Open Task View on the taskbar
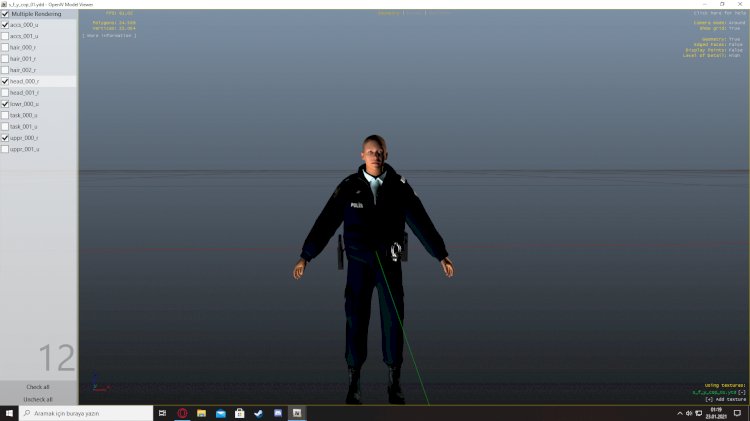Image resolution: width=750 pixels, height=421 pixels. pyautogui.click(x=162, y=413)
